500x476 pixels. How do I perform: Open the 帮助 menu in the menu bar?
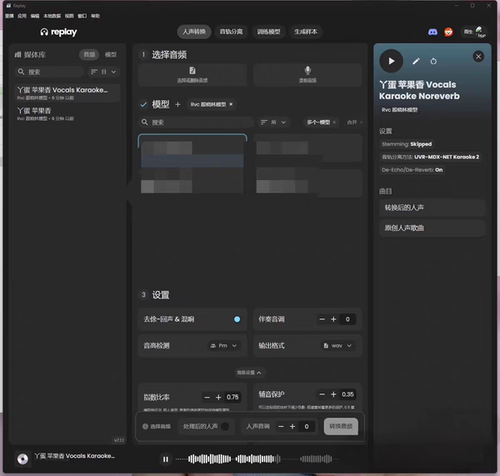tap(95, 16)
